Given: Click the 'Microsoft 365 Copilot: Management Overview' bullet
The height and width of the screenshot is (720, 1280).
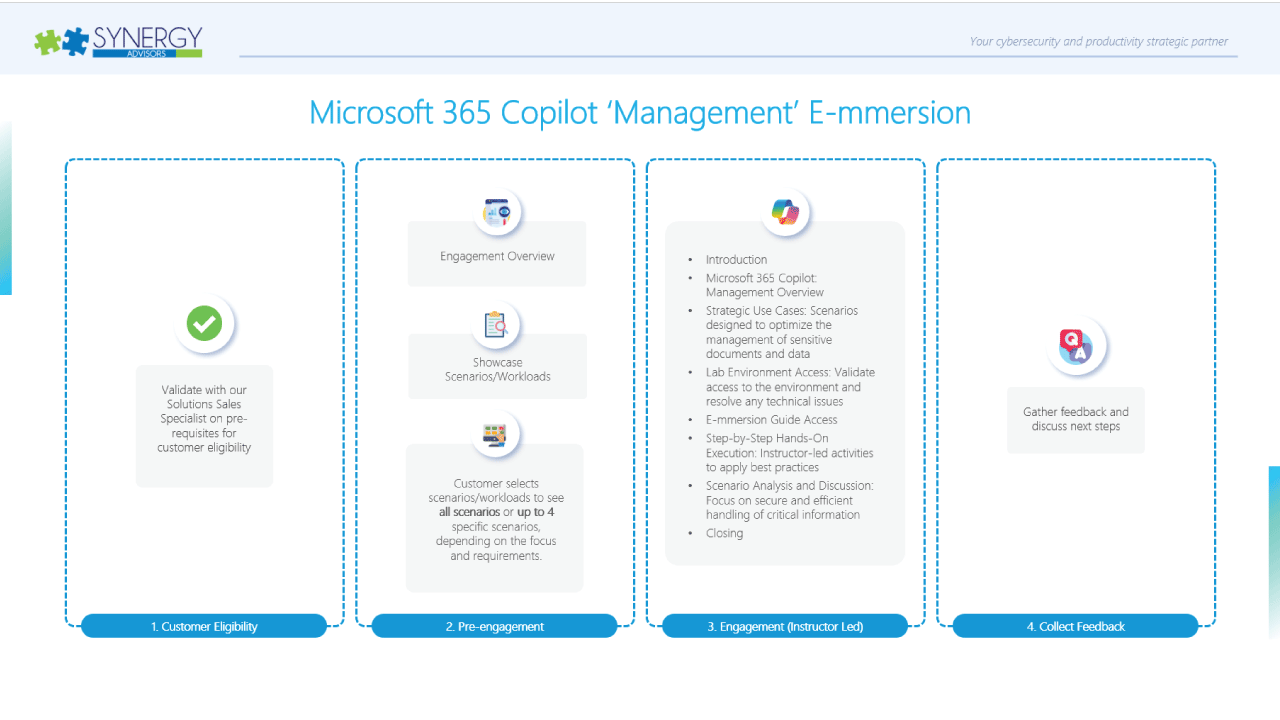Looking at the screenshot, I should click(x=765, y=285).
